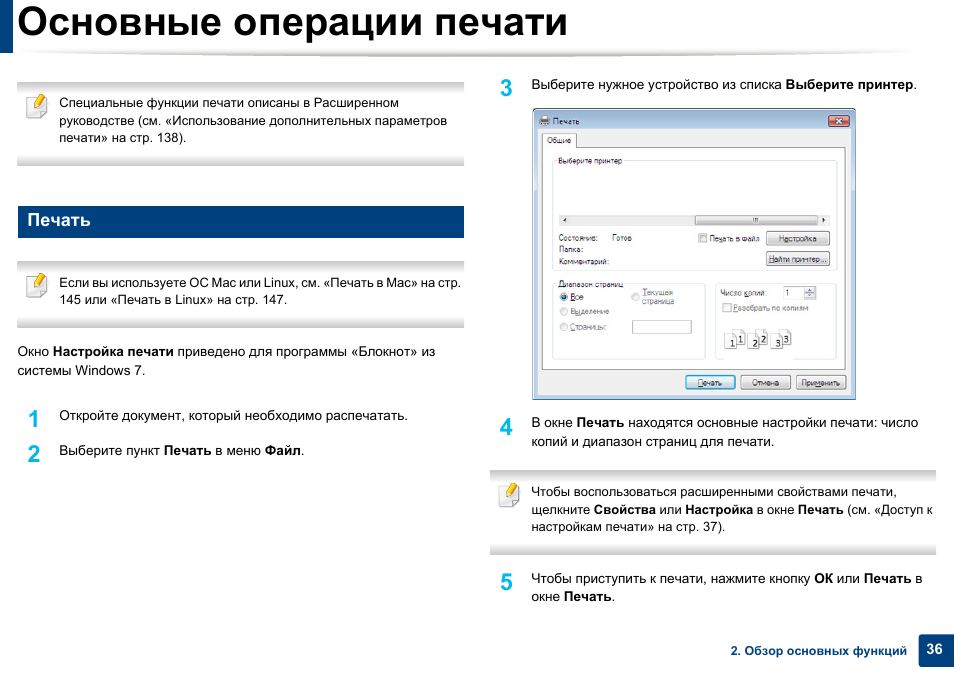The image size is (954, 675).
Task: Click the «Настройка» button
Action: pyautogui.click(x=798, y=239)
